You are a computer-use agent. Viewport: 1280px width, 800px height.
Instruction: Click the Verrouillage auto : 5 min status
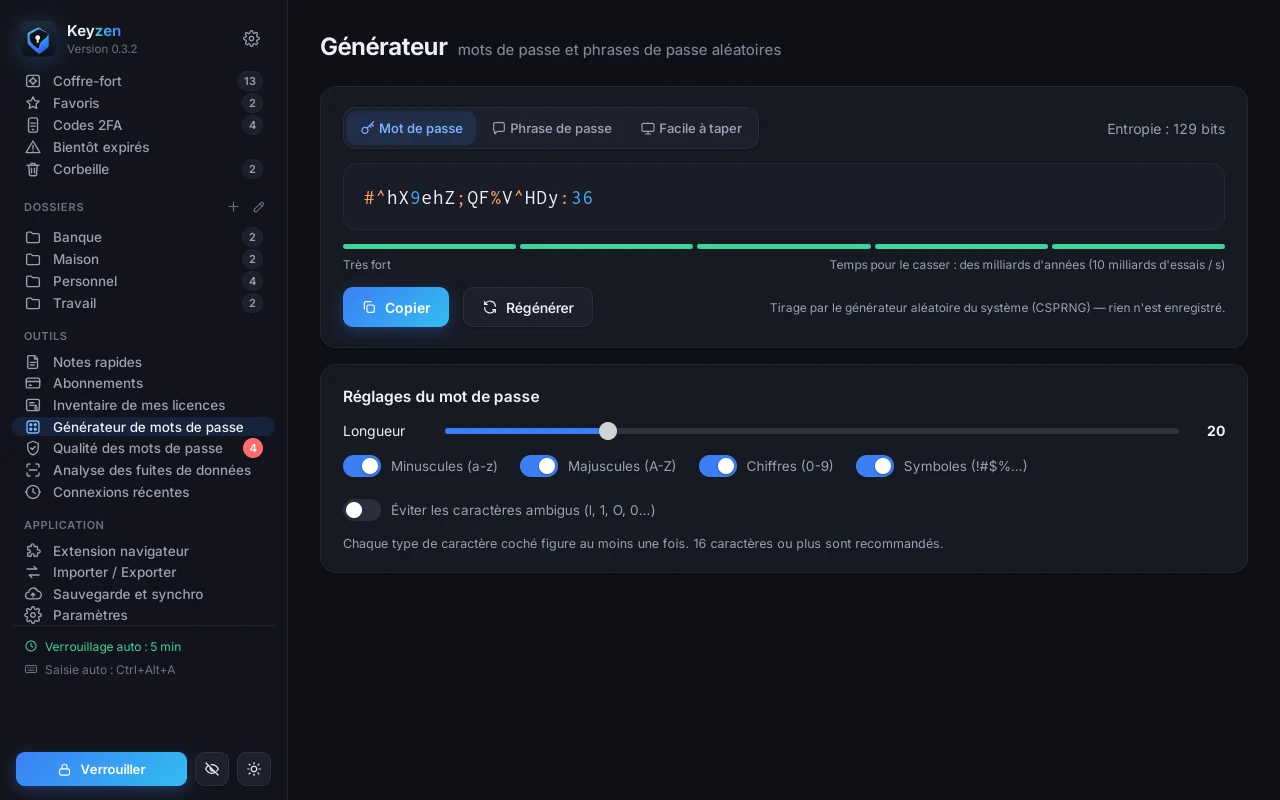pos(103,647)
